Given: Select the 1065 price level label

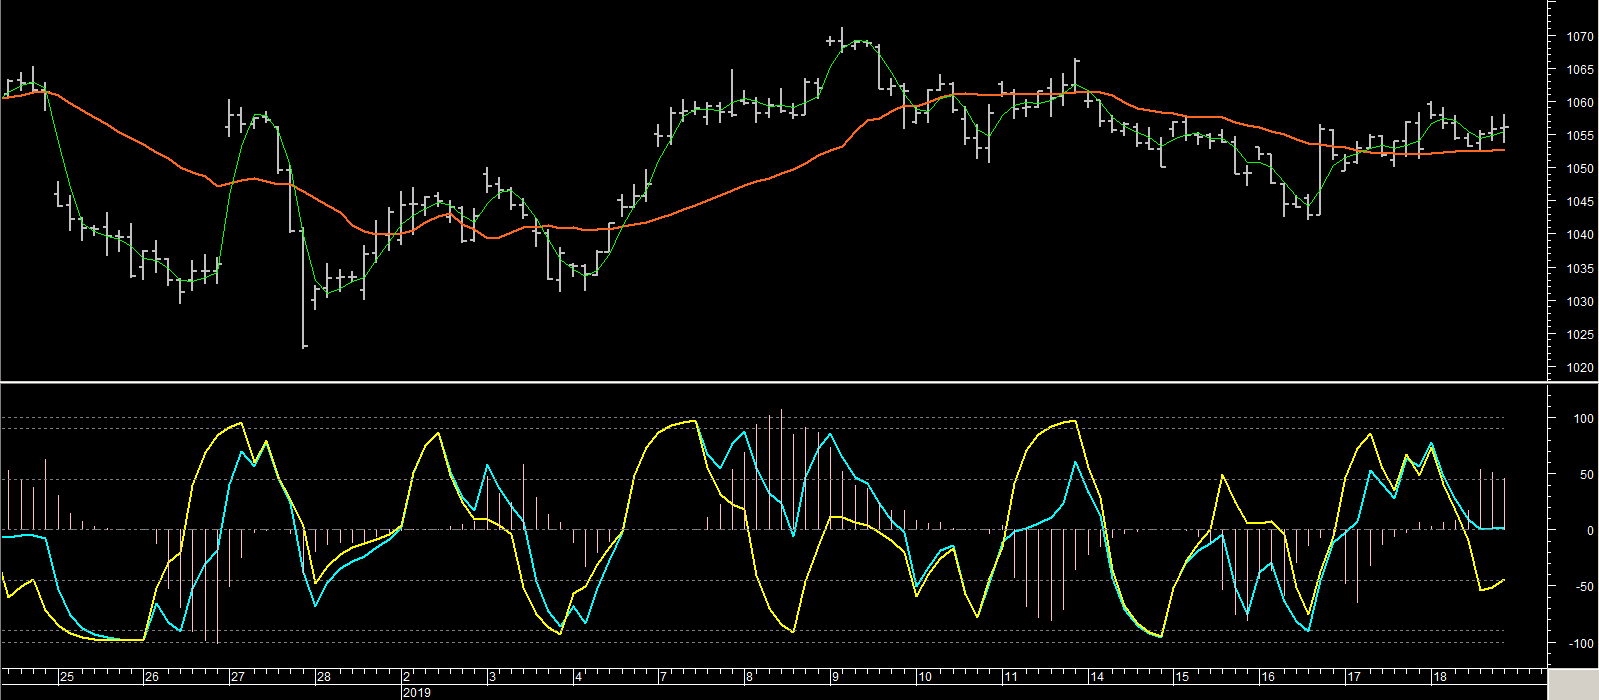Looking at the screenshot, I should pos(1580,70).
